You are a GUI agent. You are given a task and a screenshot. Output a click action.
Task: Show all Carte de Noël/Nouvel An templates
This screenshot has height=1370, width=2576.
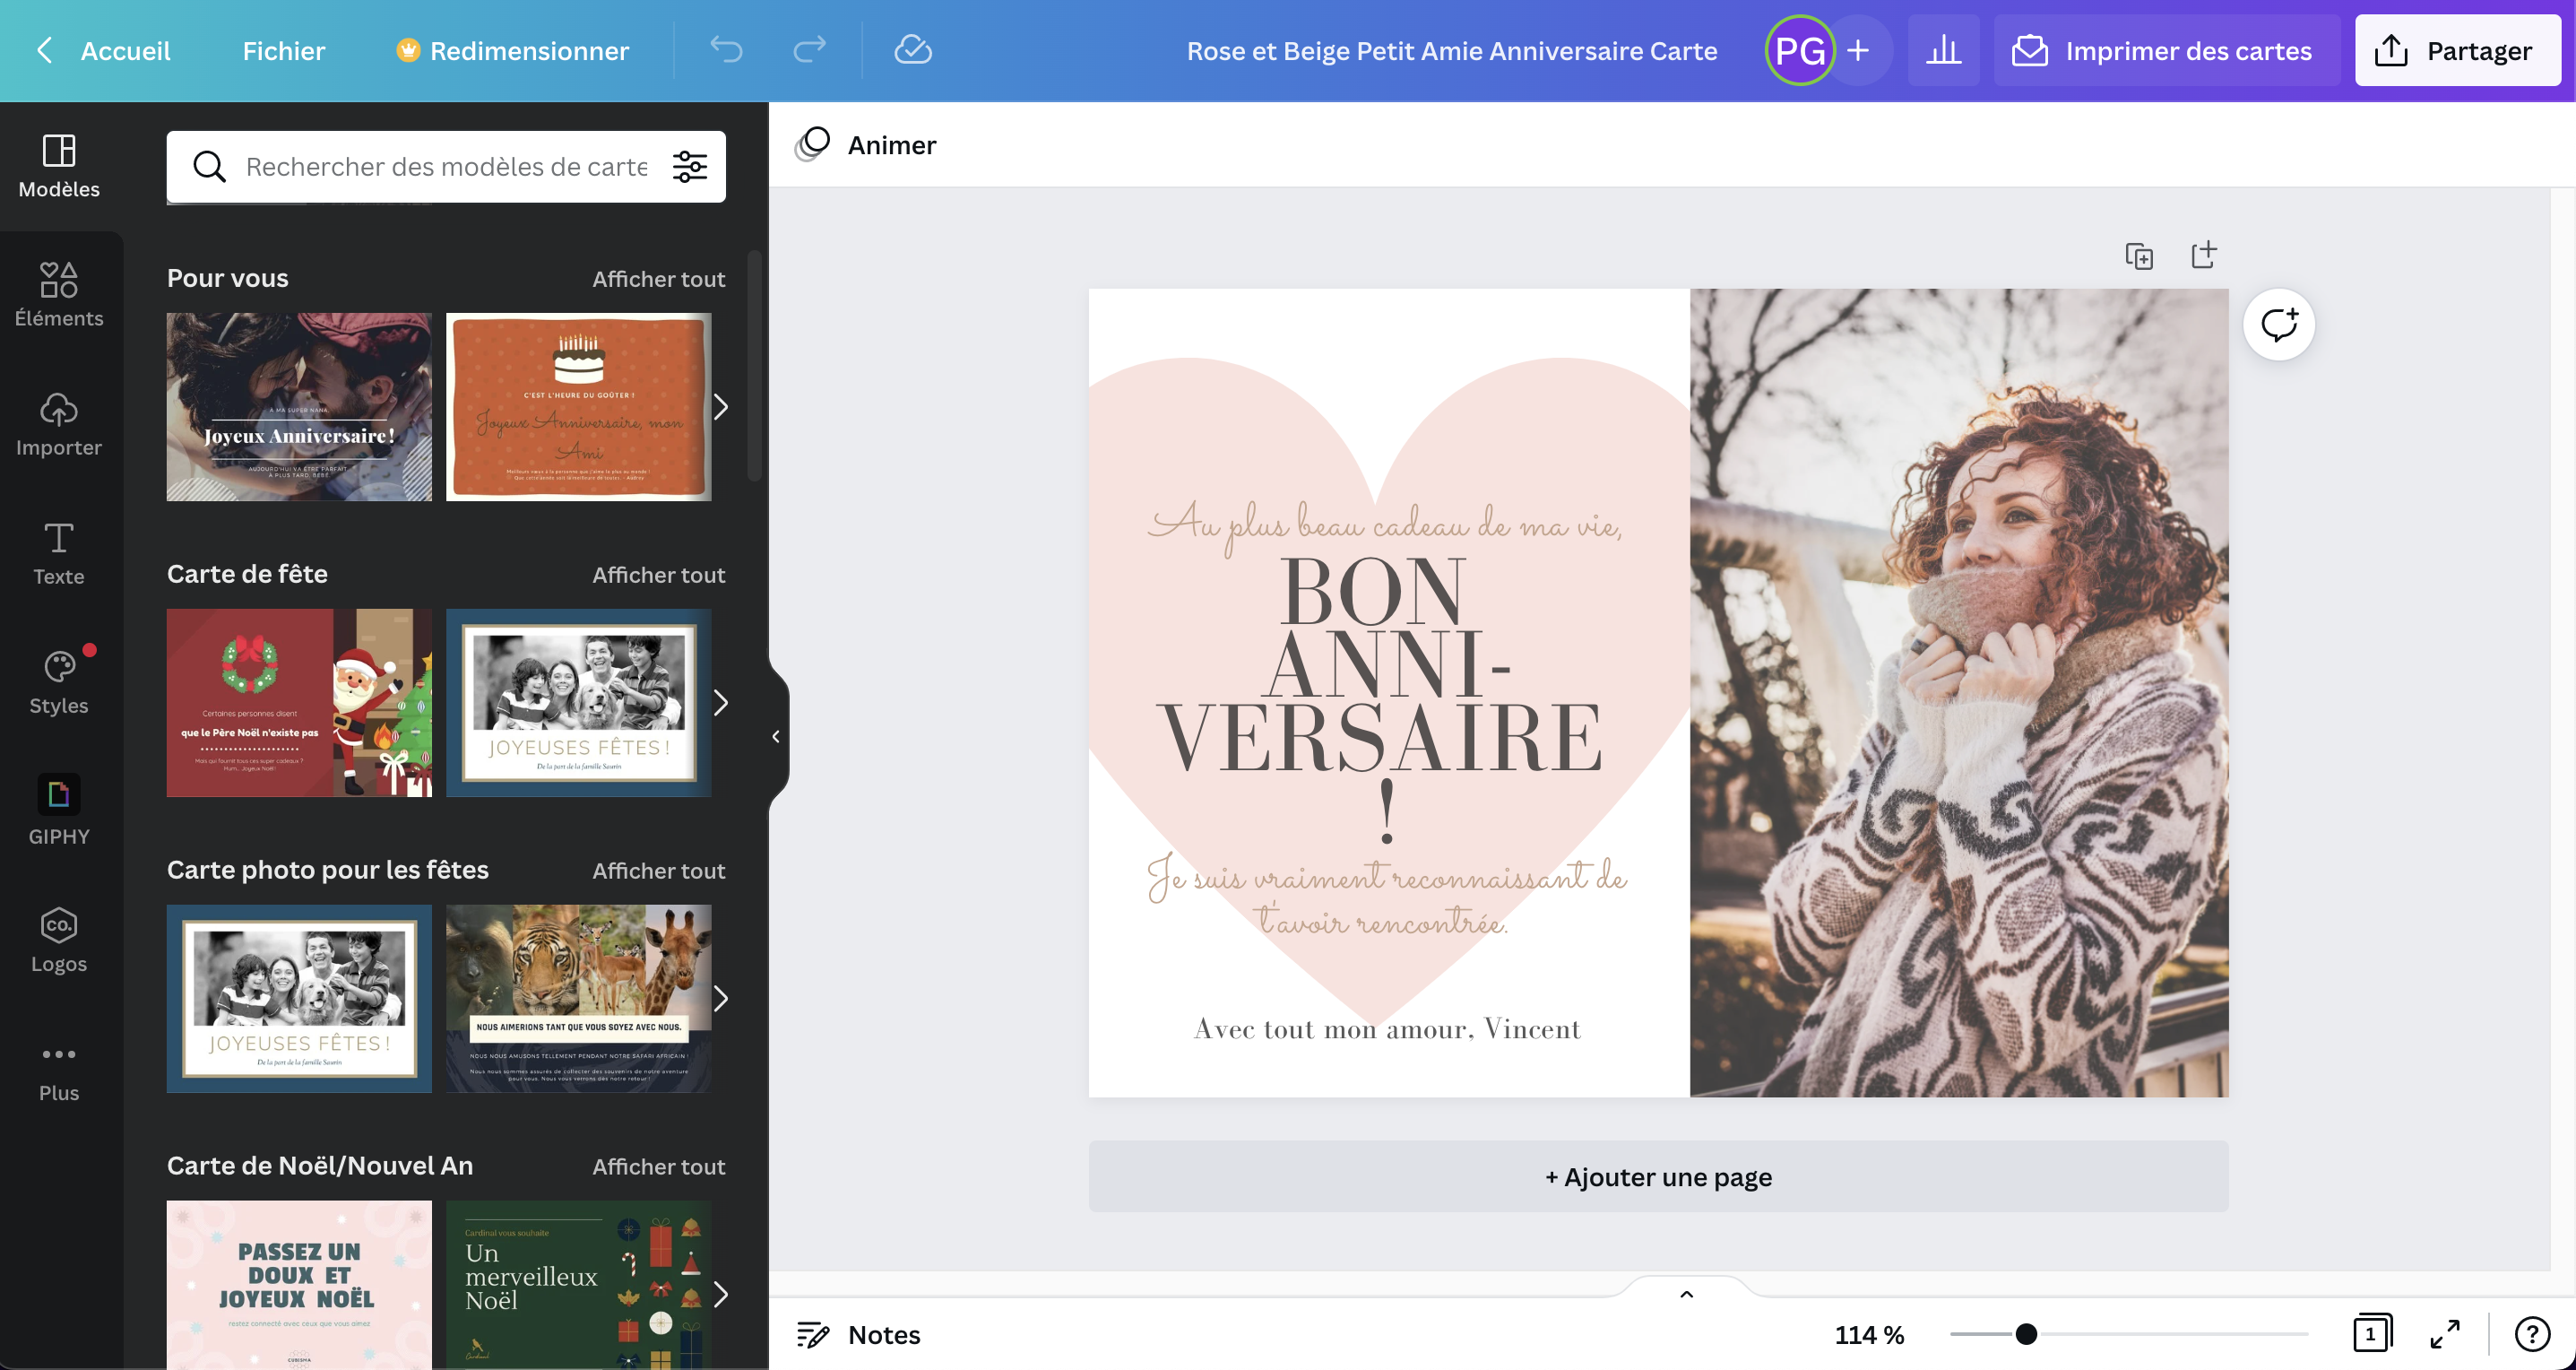658,1167
